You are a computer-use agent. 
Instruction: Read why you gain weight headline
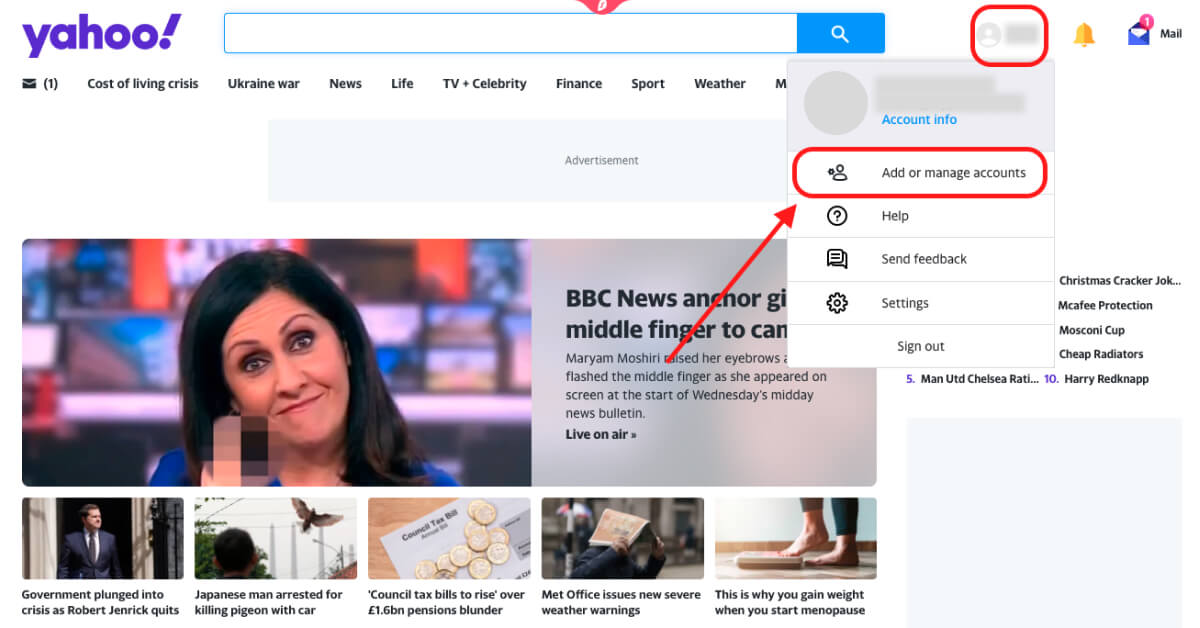pyautogui.click(x=790, y=602)
